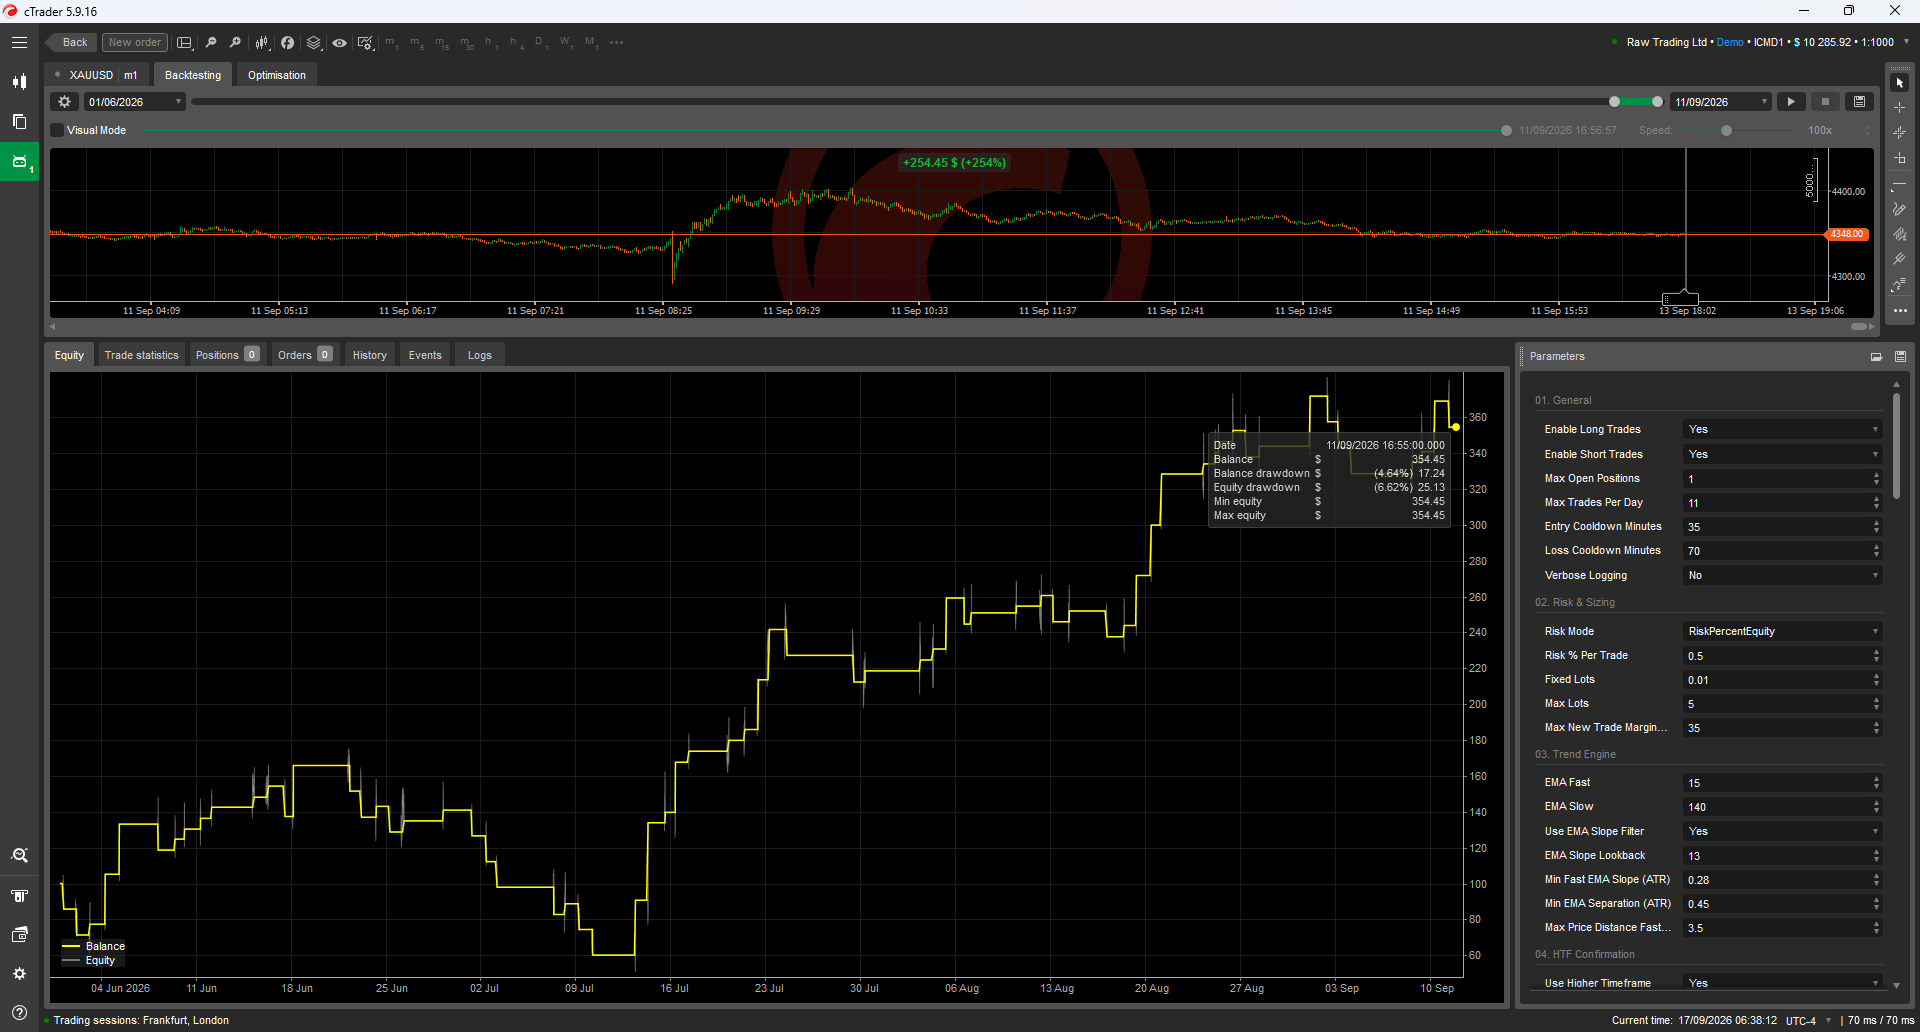1920x1032 pixels.
Task: Start the backtest with play button
Action: [x=1791, y=102]
